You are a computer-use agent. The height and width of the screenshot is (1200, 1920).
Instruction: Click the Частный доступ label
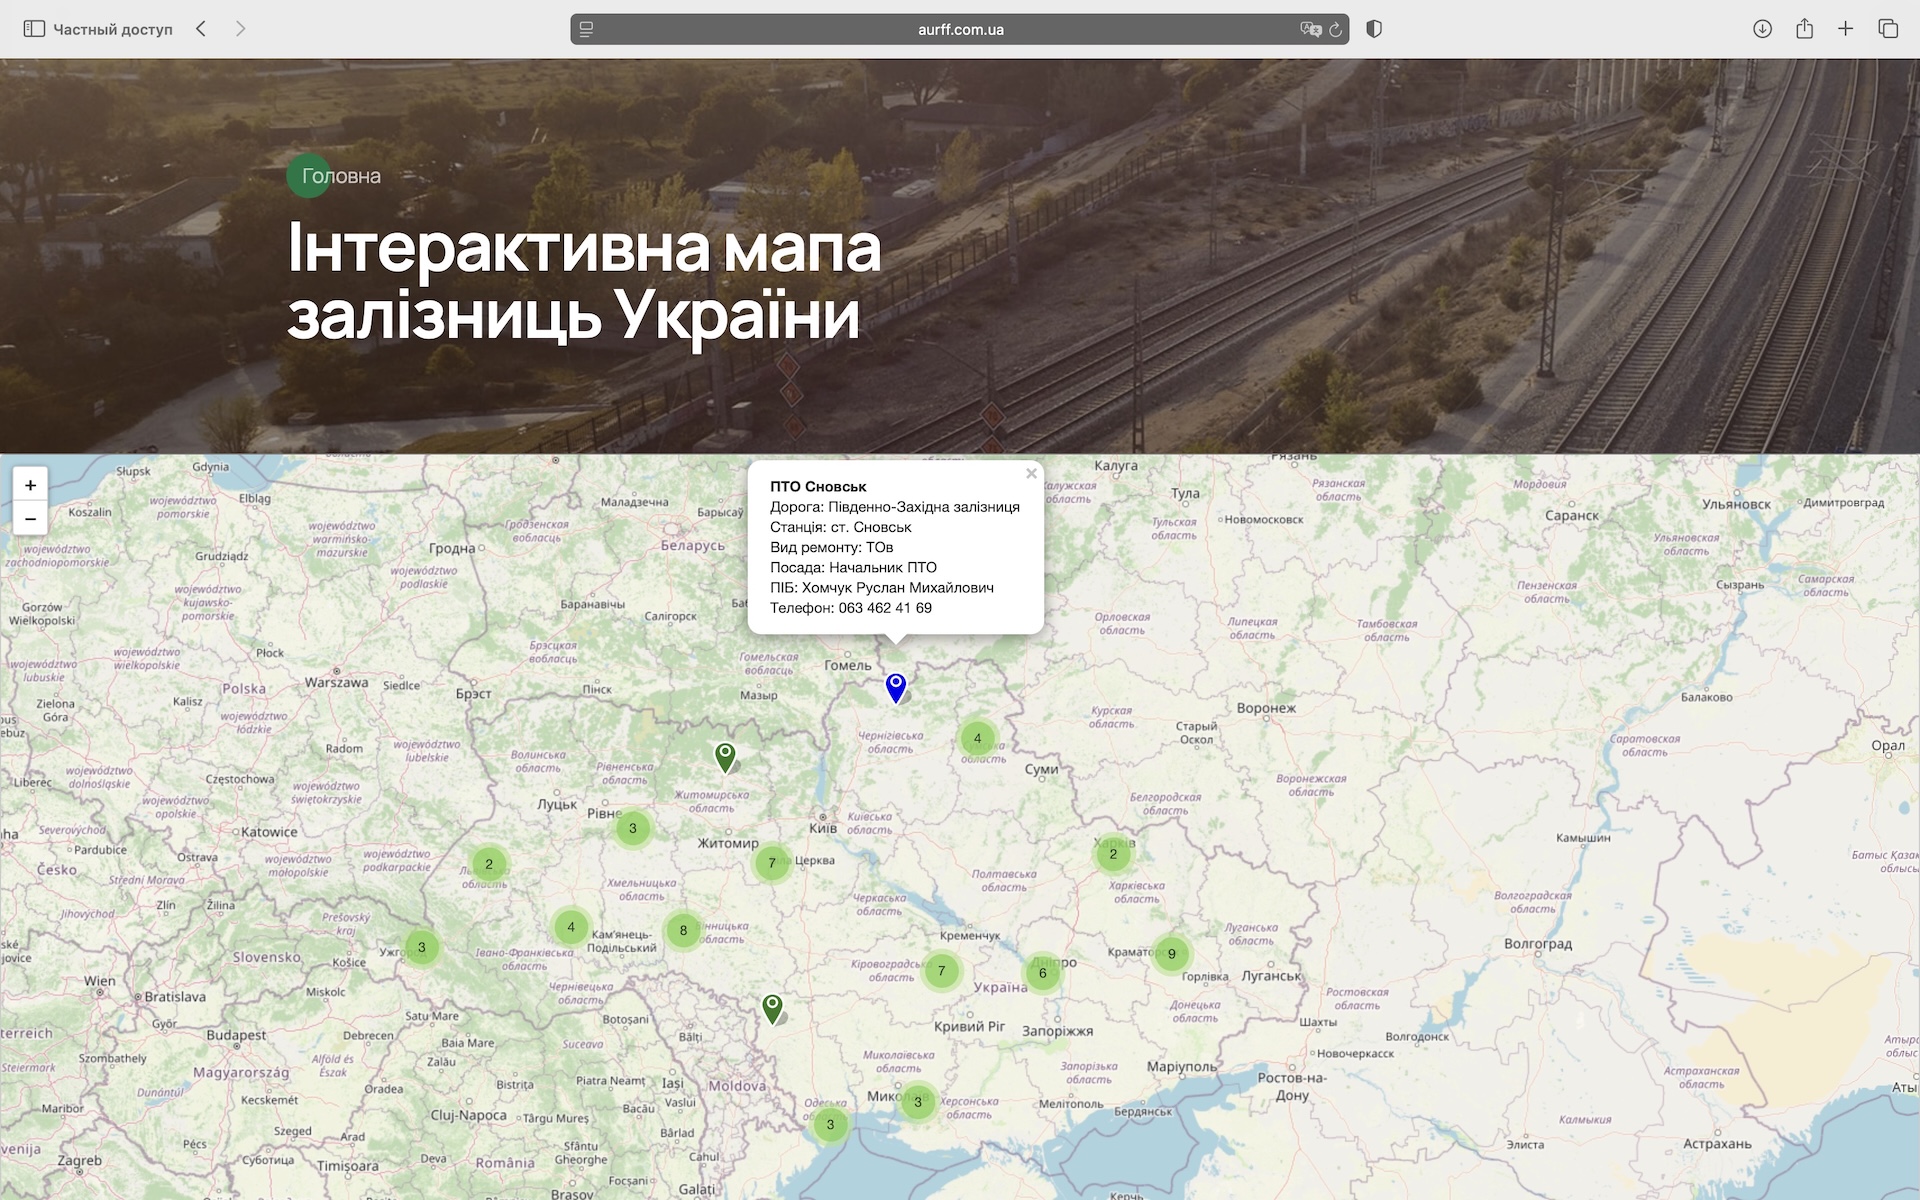pos(113,29)
